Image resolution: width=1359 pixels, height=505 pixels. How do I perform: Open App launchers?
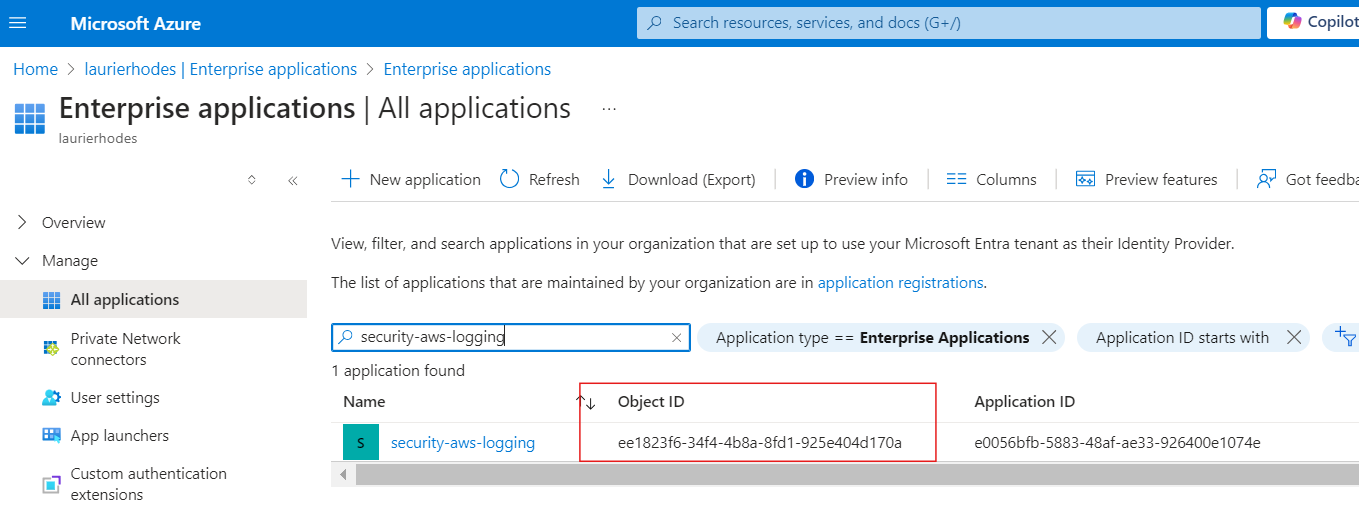click(x=119, y=436)
